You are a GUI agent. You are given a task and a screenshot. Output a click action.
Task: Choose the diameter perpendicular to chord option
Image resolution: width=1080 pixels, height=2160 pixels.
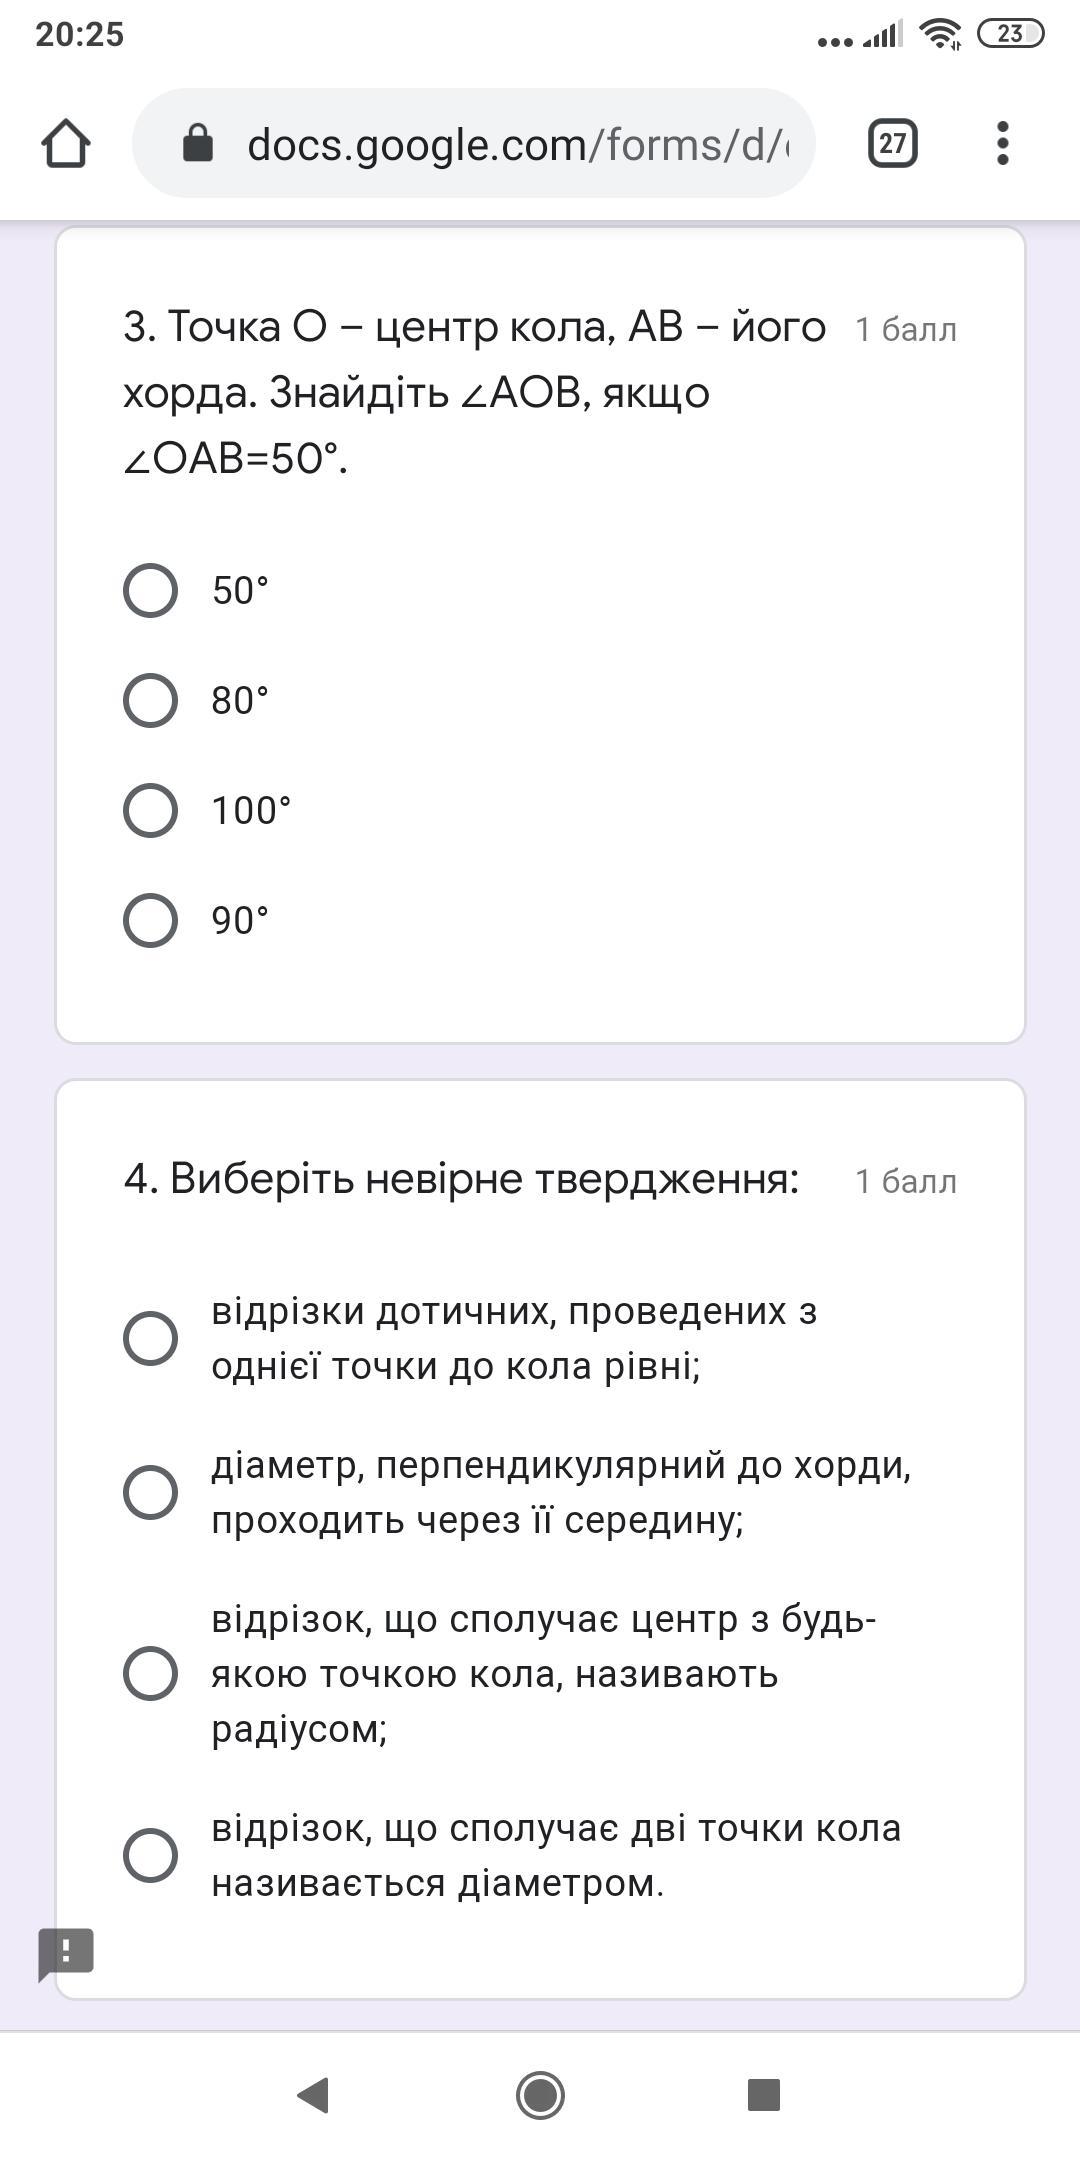coord(151,1492)
